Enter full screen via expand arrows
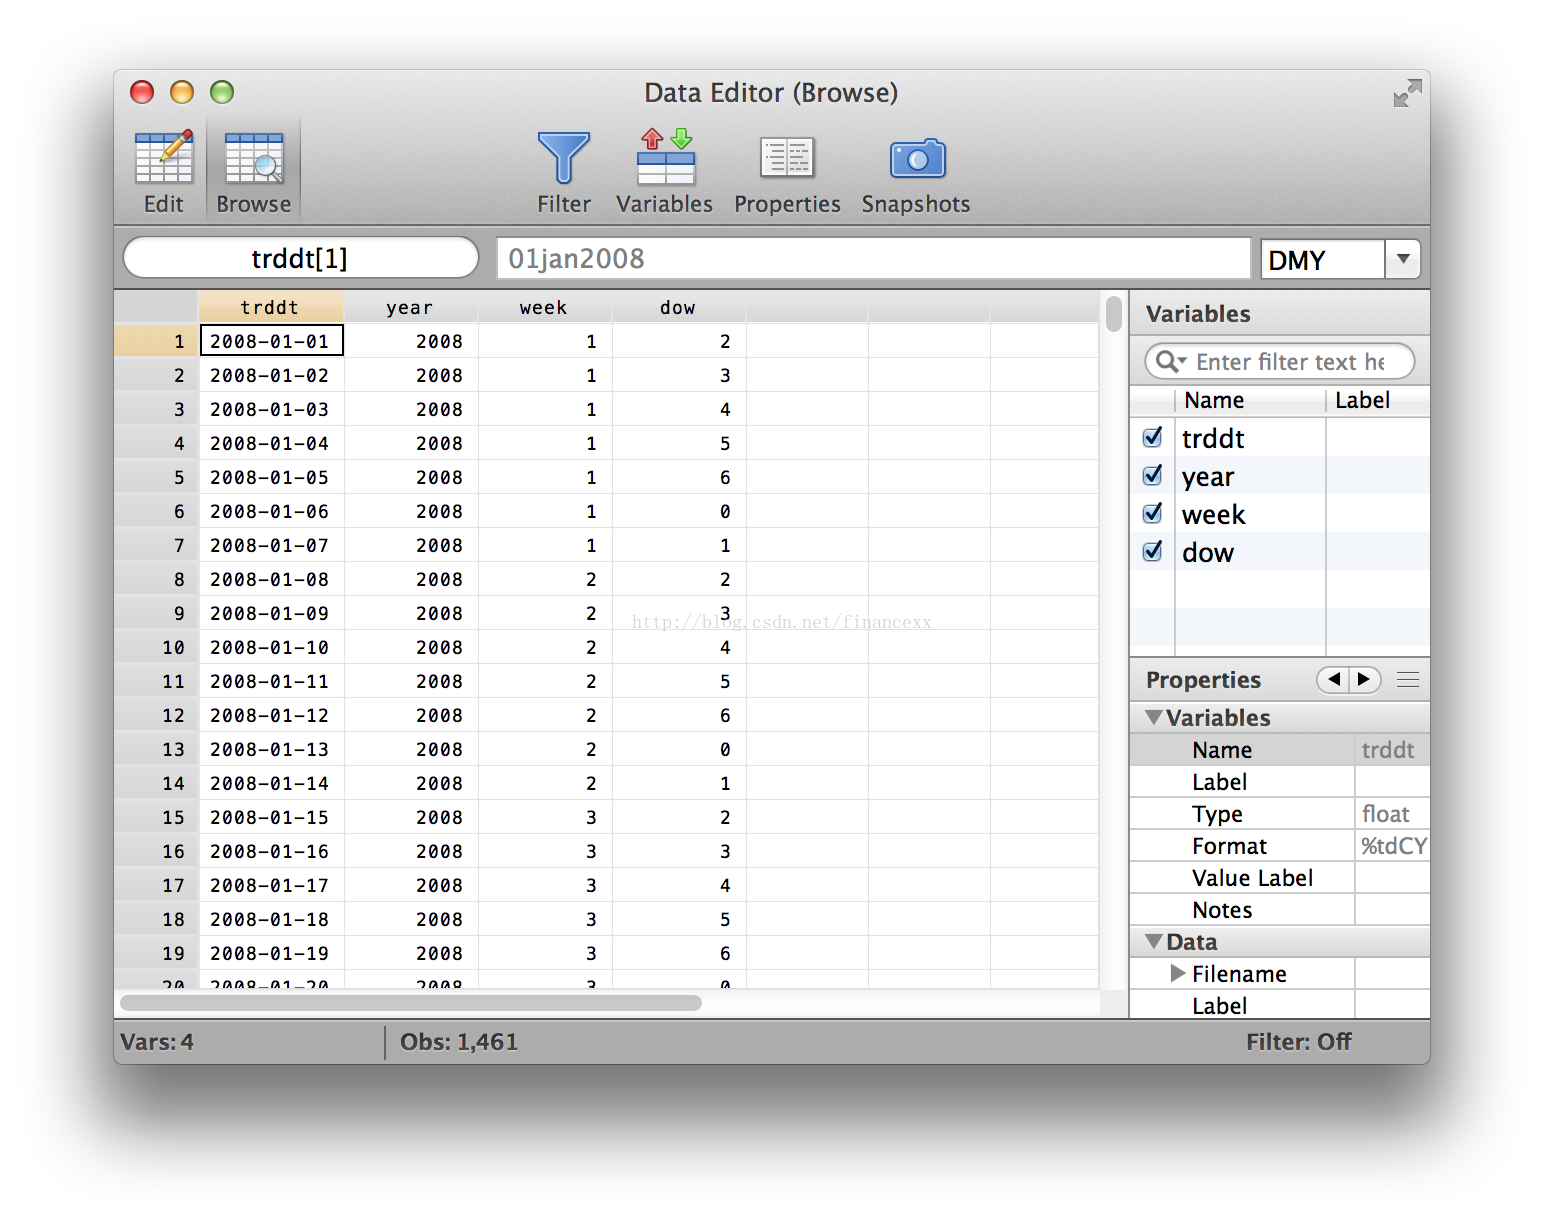Viewport: 1544px width, 1222px height. pos(1407,93)
